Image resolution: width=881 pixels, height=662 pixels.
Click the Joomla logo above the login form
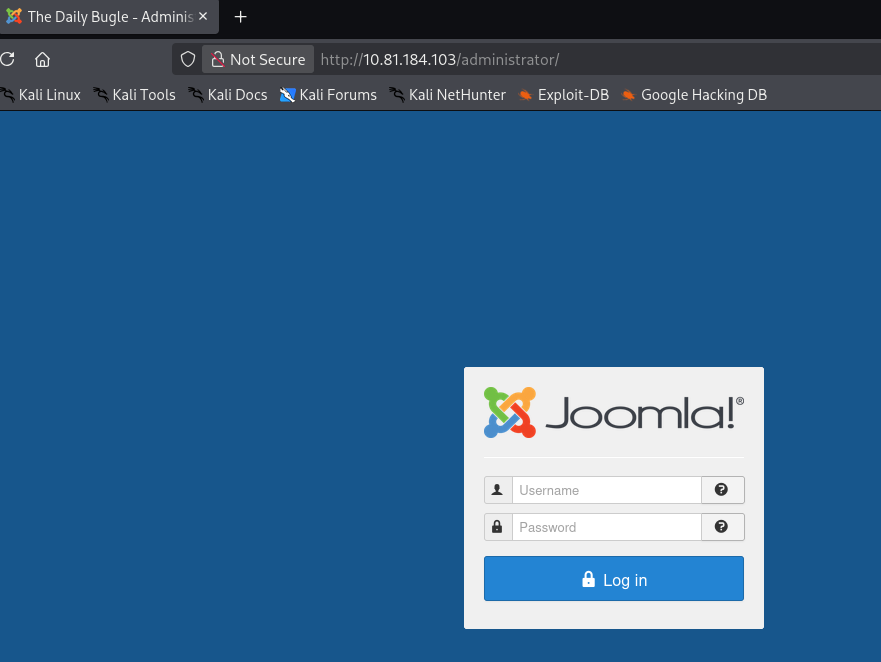click(x=613, y=412)
